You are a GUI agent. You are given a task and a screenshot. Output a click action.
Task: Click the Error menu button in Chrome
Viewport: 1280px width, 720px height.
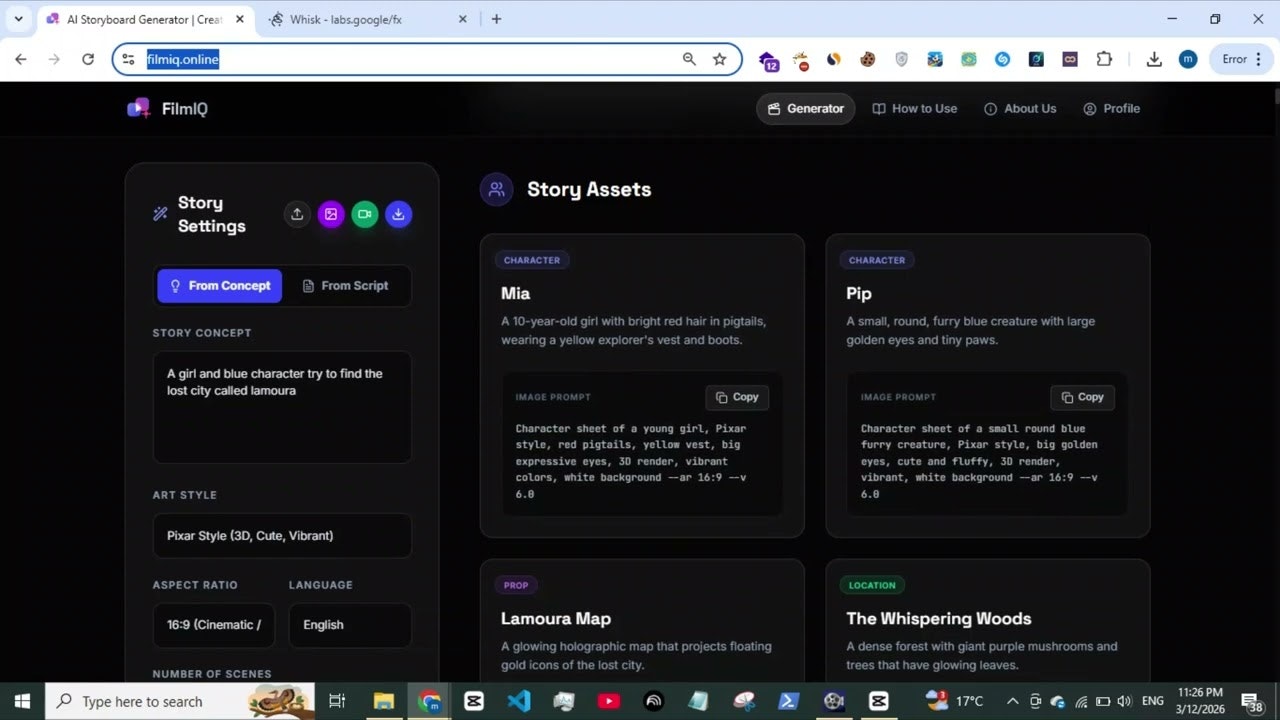(1243, 59)
